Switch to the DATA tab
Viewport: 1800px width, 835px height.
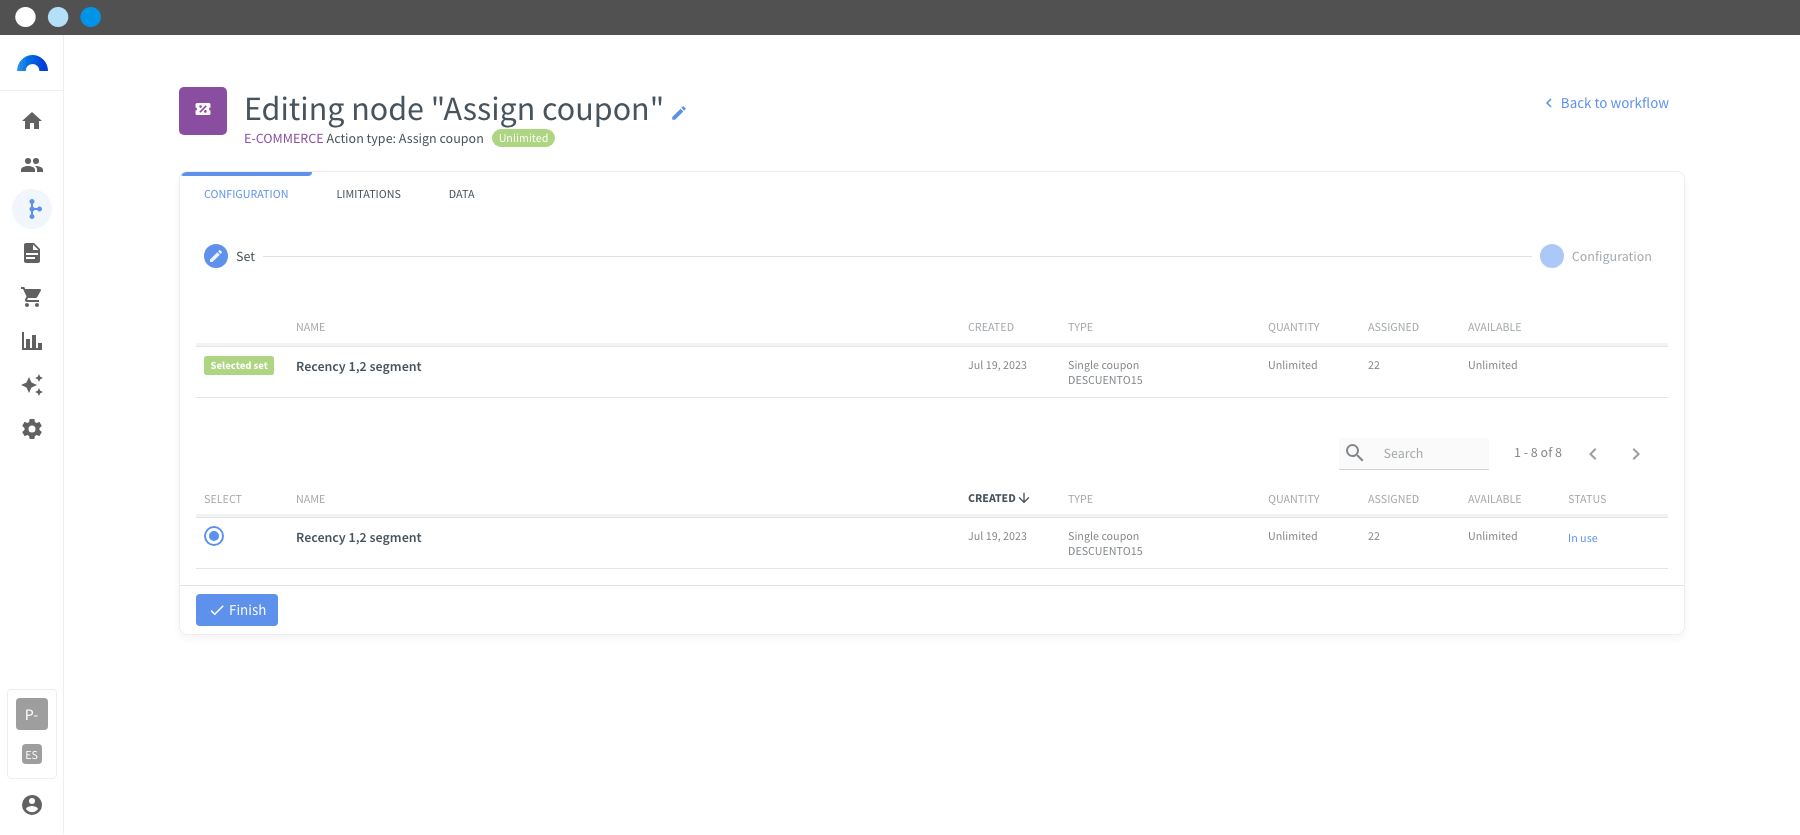point(461,194)
